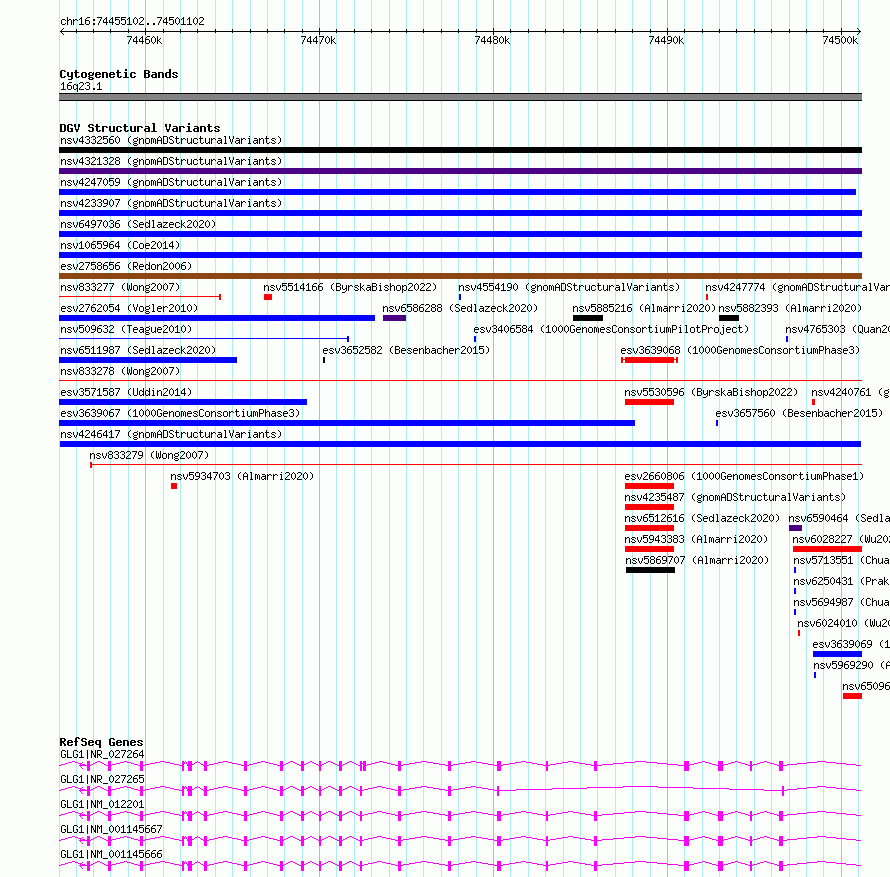Image resolution: width=890 pixels, height=877 pixels.
Task: Open the RefSeq Genes track title
Action: 101,742
